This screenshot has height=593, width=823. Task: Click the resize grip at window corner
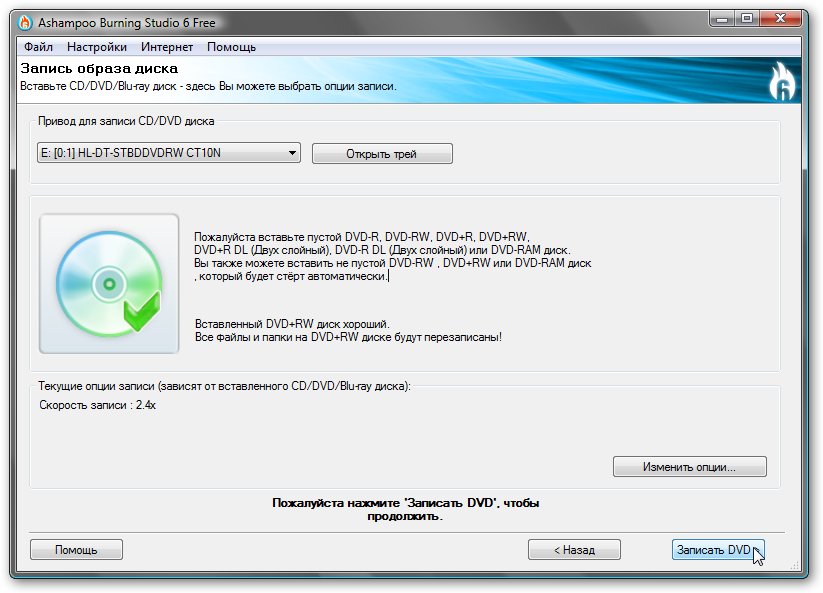[795, 566]
